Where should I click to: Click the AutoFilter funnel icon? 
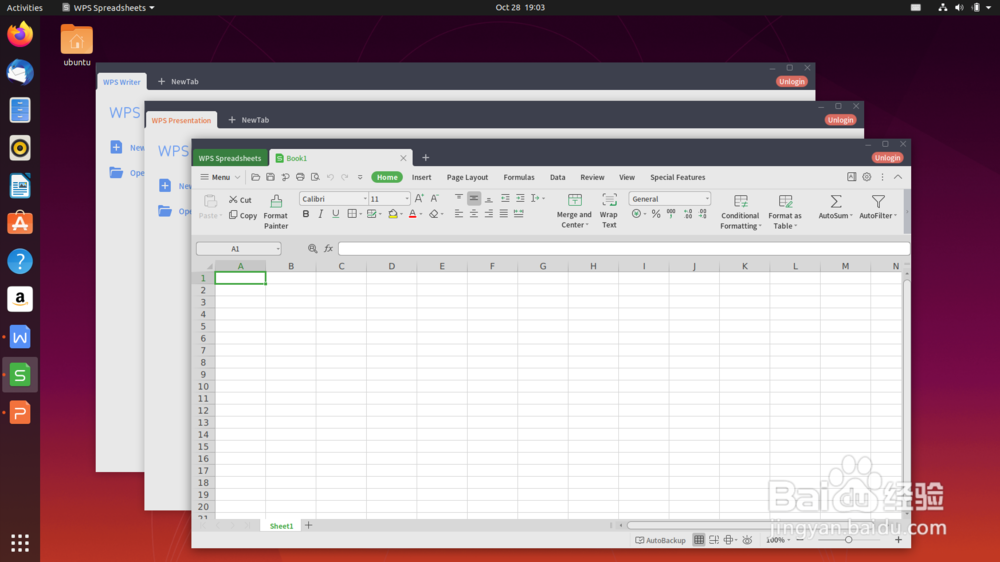878,202
